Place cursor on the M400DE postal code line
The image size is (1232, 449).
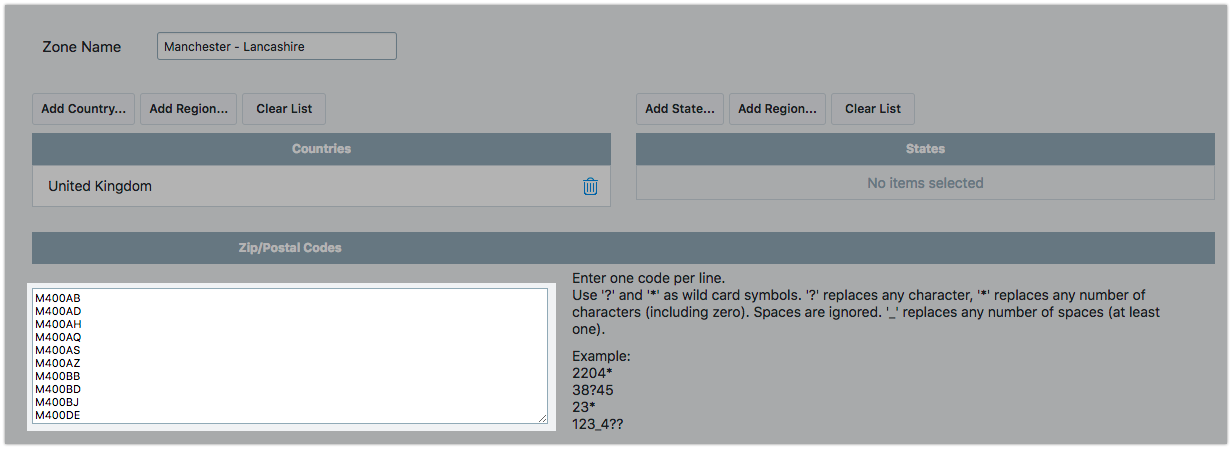click(58, 415)
